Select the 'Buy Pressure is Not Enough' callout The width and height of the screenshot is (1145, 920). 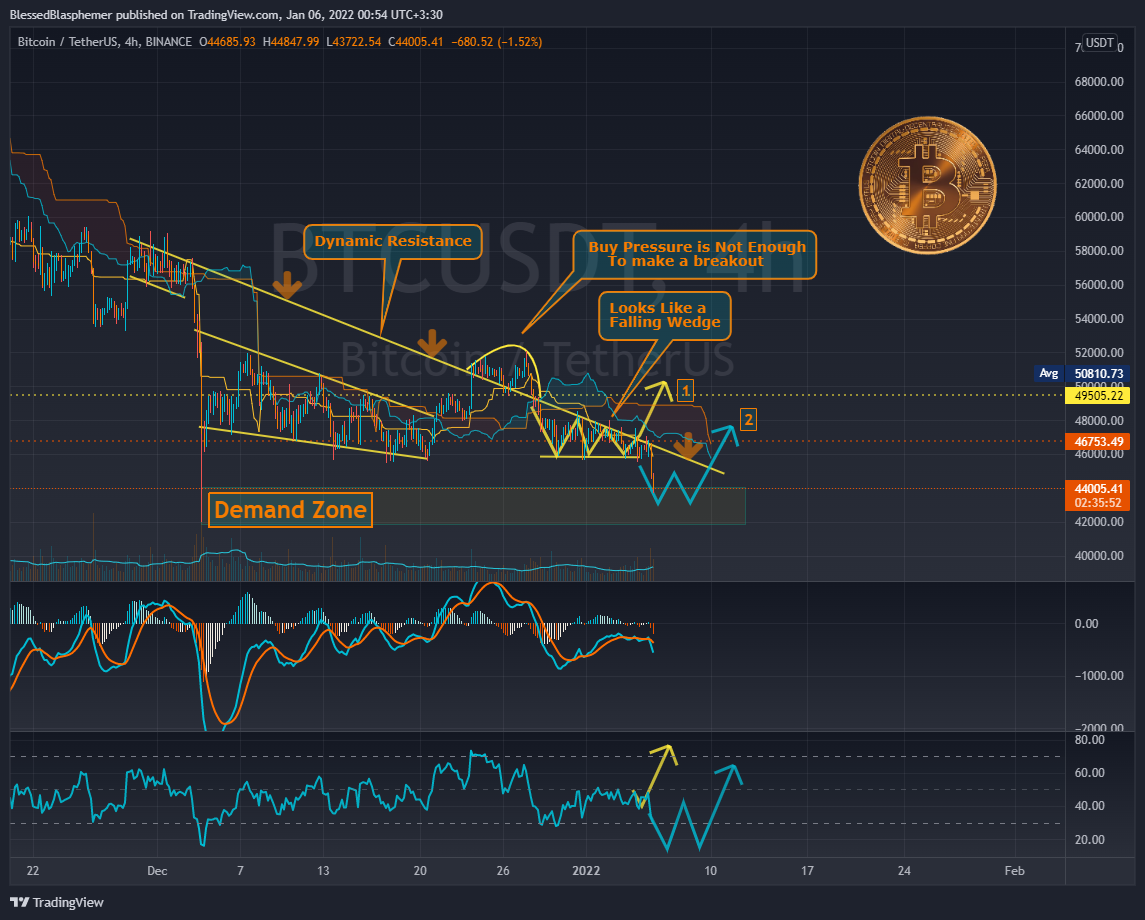pyautogui.click(x=694, y=255)
